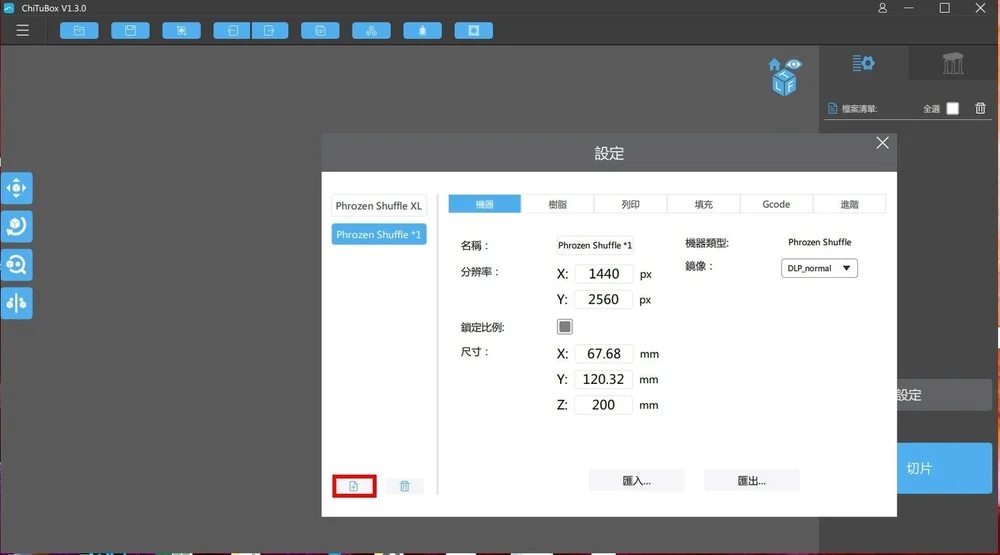The height and width of the screenshot is (555, 1000).
Task: Switch to the Gcode tab
Action: pos(776,204)
